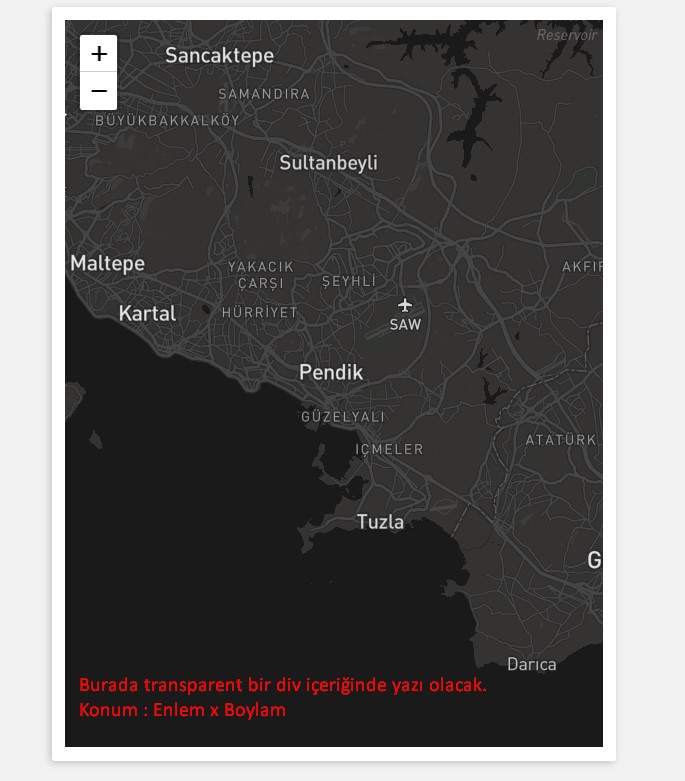Select the Kartal district label
This screenshot has height=781, width=685.
(x=147, y=313)
